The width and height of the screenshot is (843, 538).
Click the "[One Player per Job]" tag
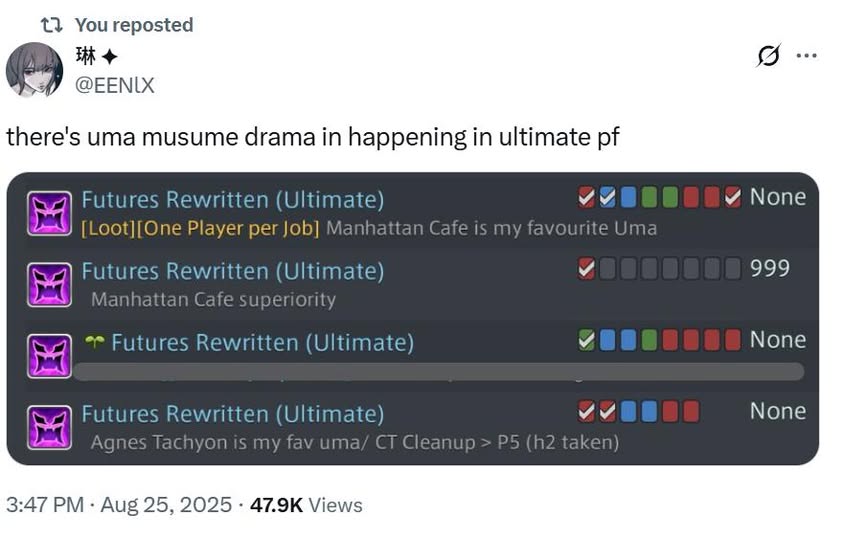tap(227, 228)
